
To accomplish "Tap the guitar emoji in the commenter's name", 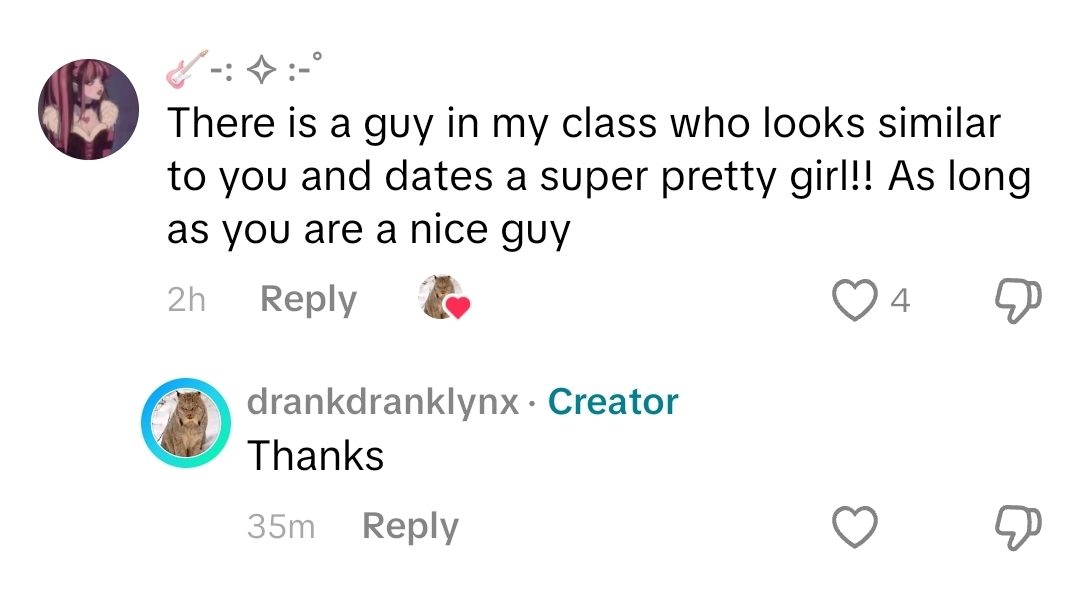I will point(187,68).
